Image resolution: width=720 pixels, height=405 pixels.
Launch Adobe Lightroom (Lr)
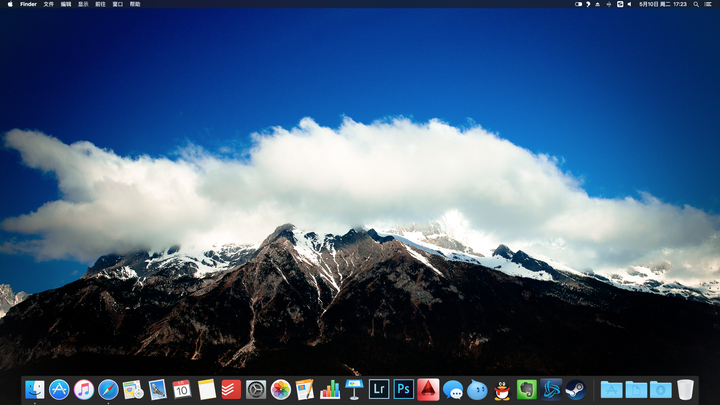pyautogui.click(x=379, y=389)
